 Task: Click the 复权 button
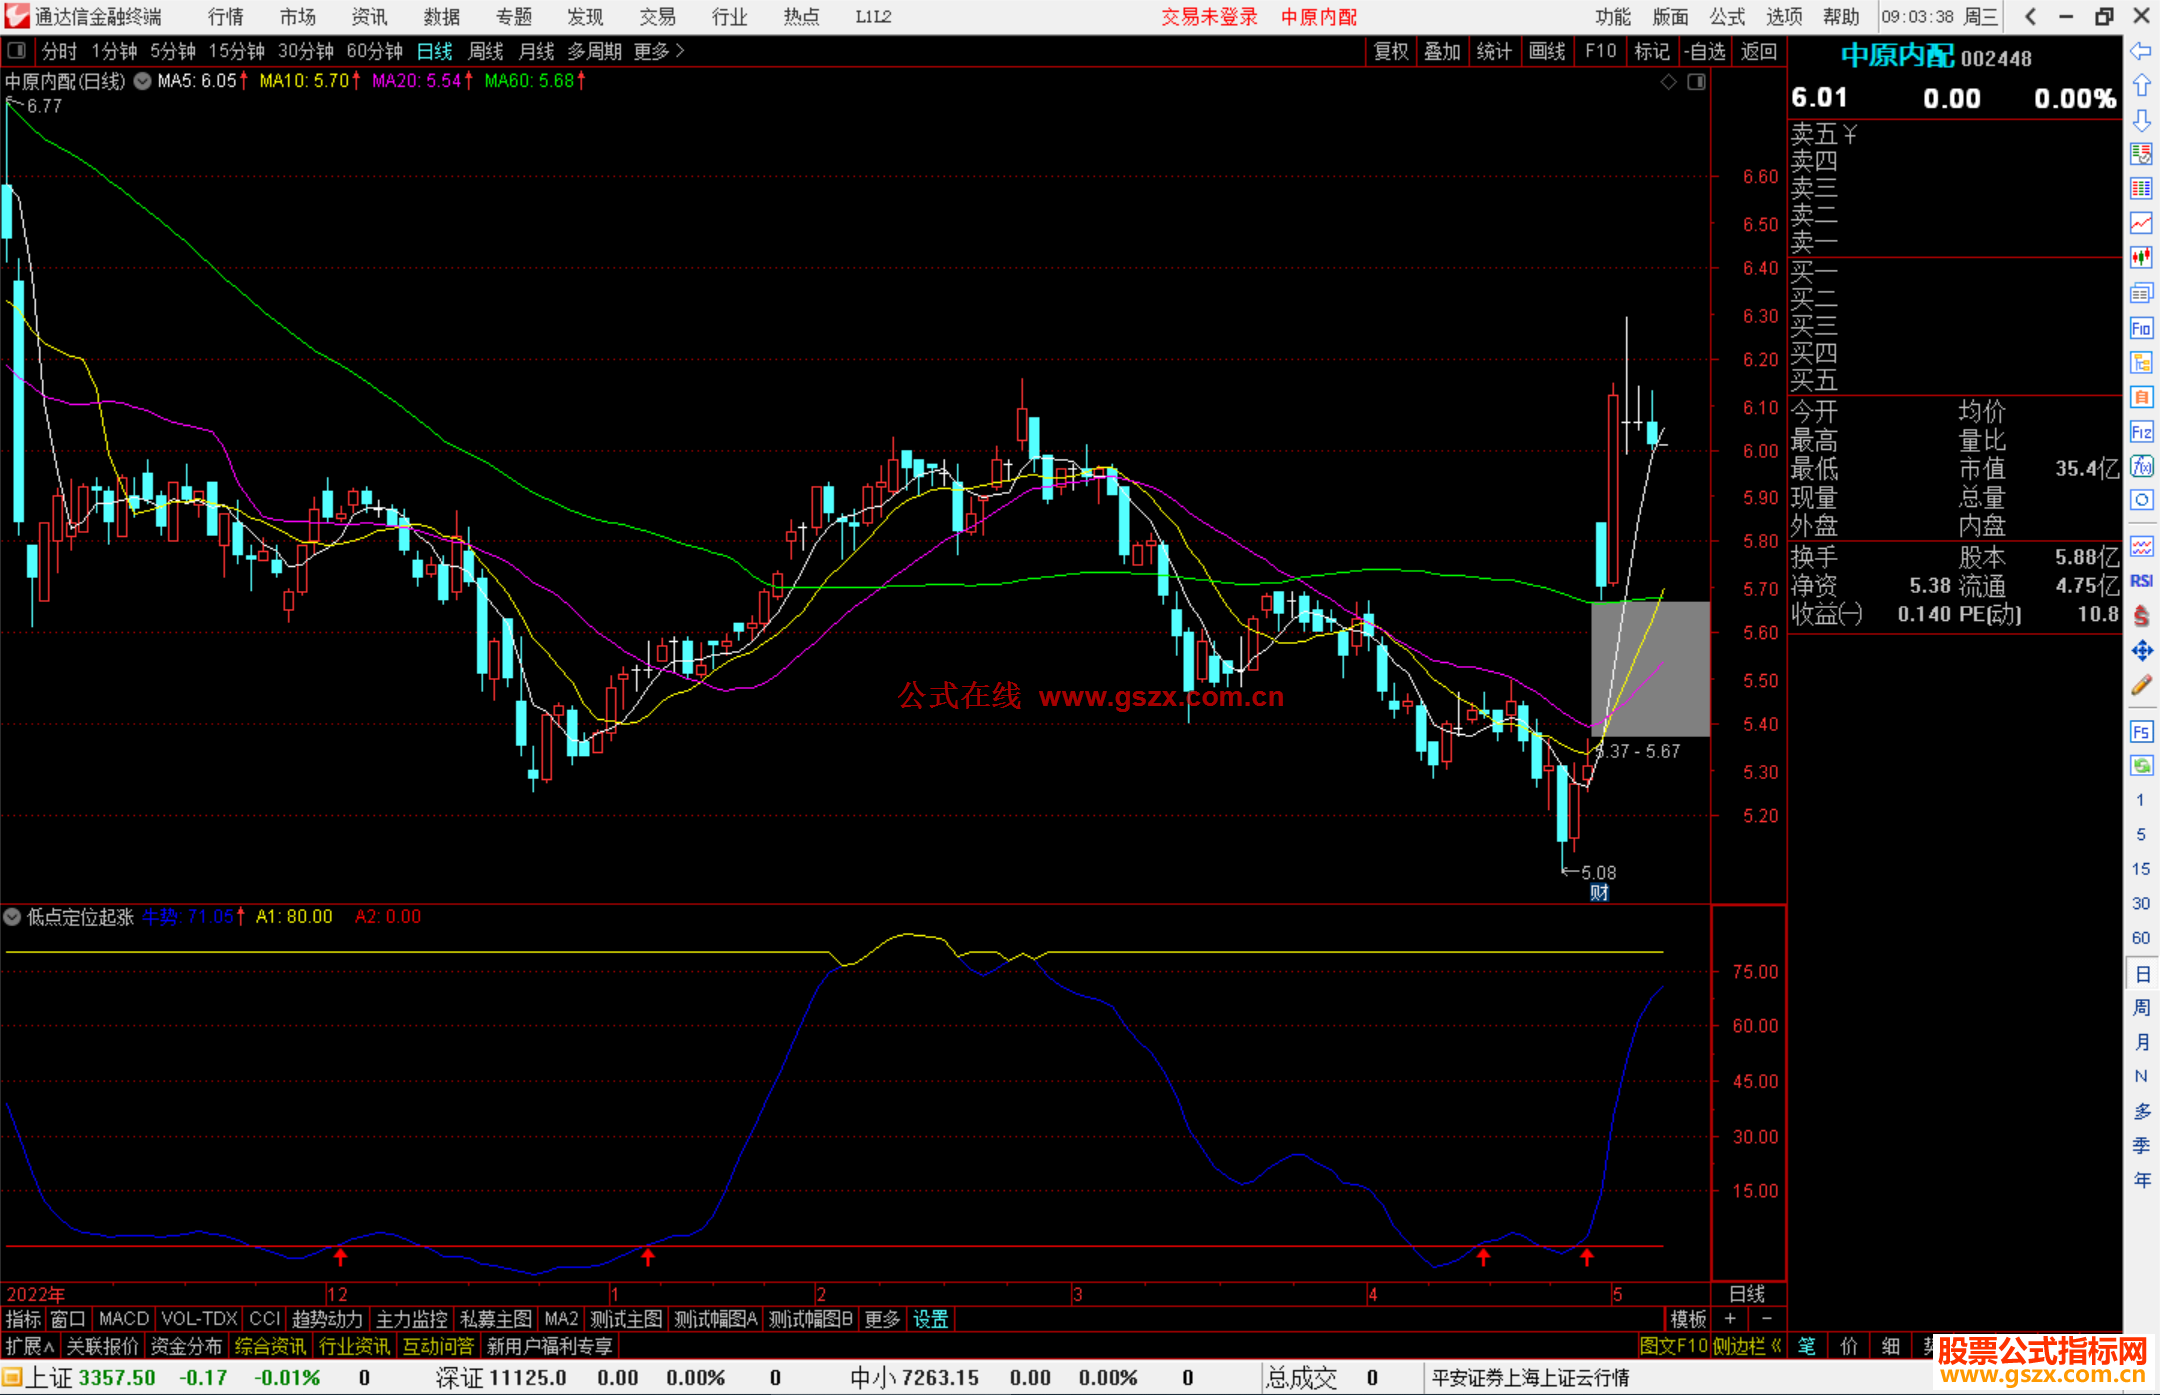pos(1390,51)
